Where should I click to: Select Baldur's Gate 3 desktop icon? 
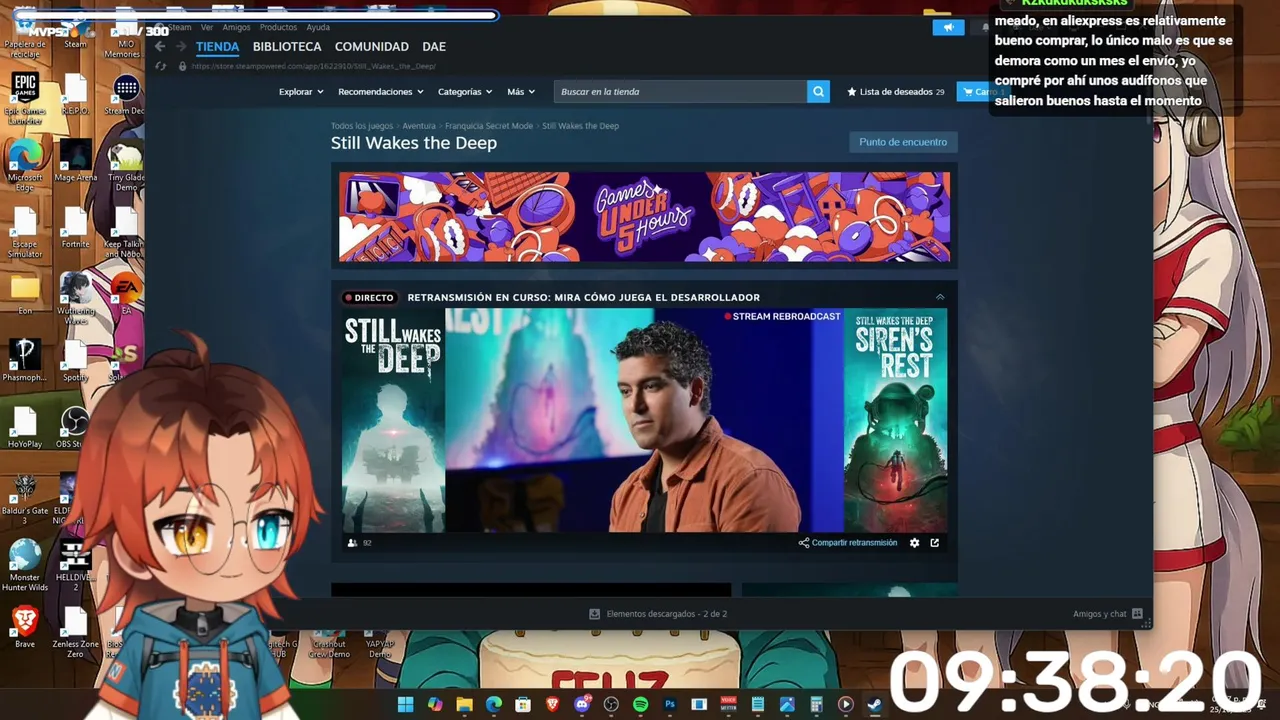click(x=25, y=498)
